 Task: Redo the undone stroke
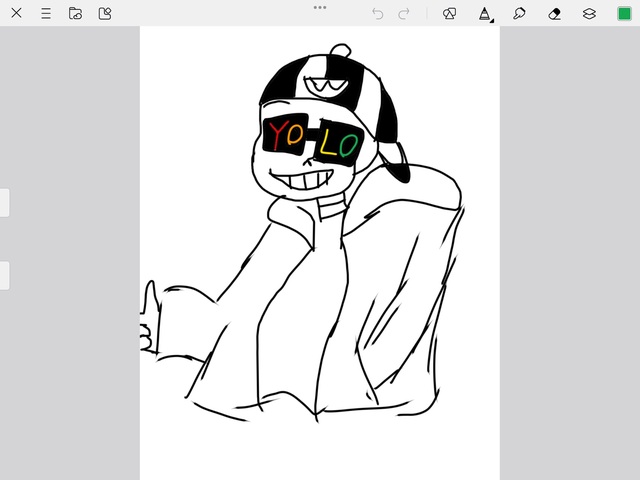405,13
